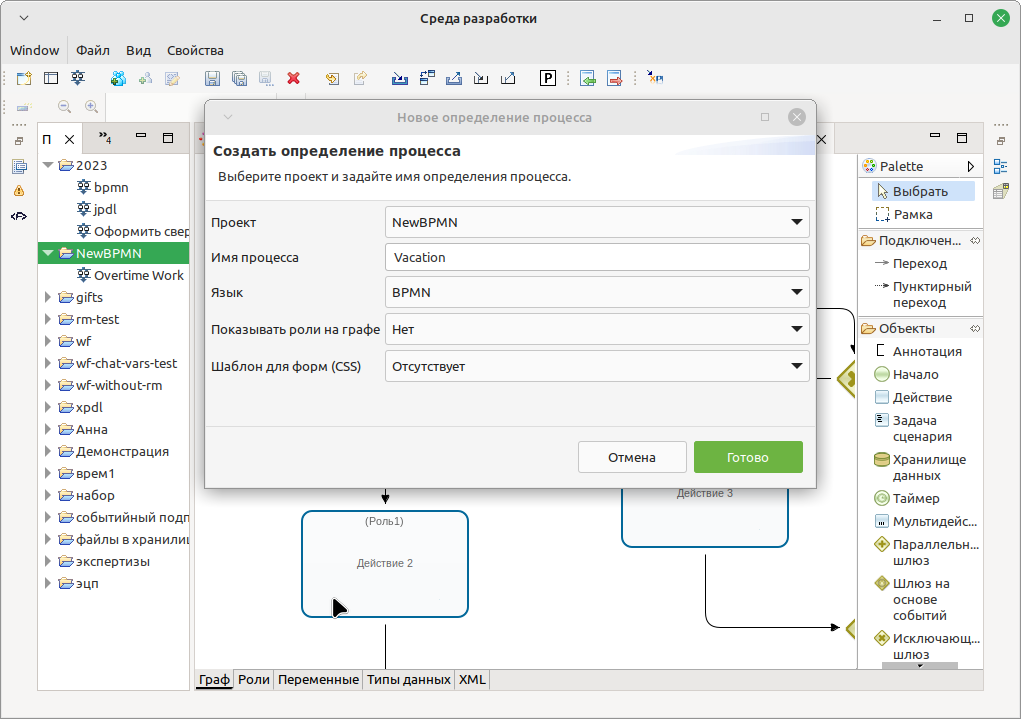Select the Рамка marquee tool
The width and height of the screenshot is (1021, 719).
click(905, 214)
